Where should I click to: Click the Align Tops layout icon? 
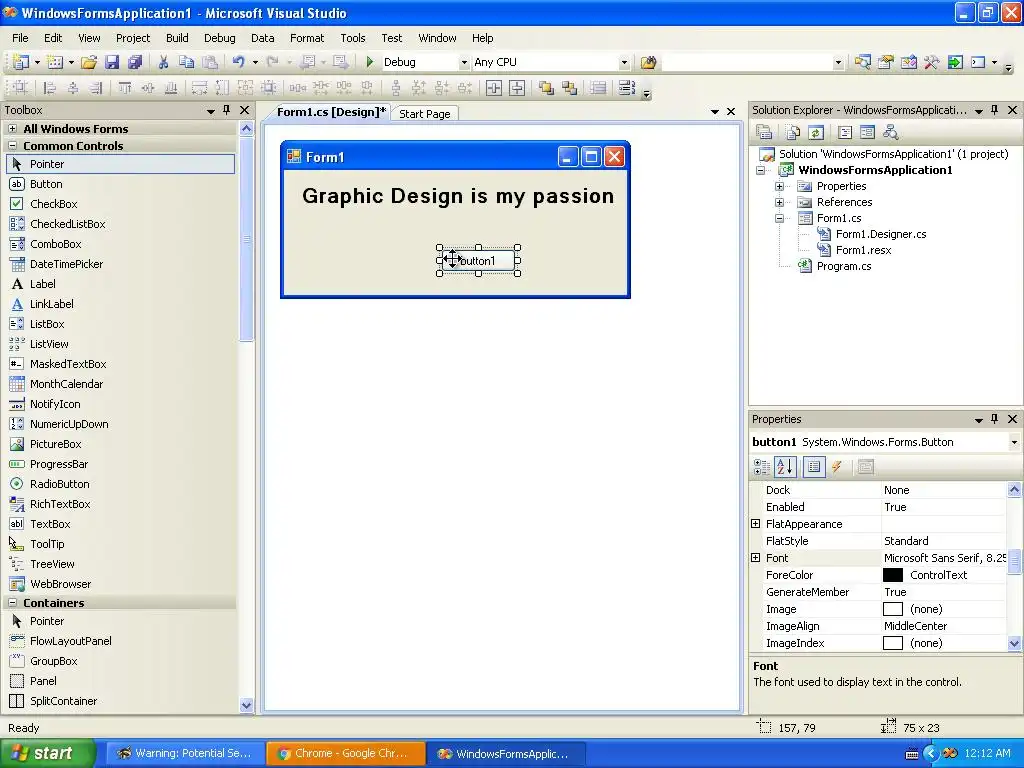tap(125, 88)
